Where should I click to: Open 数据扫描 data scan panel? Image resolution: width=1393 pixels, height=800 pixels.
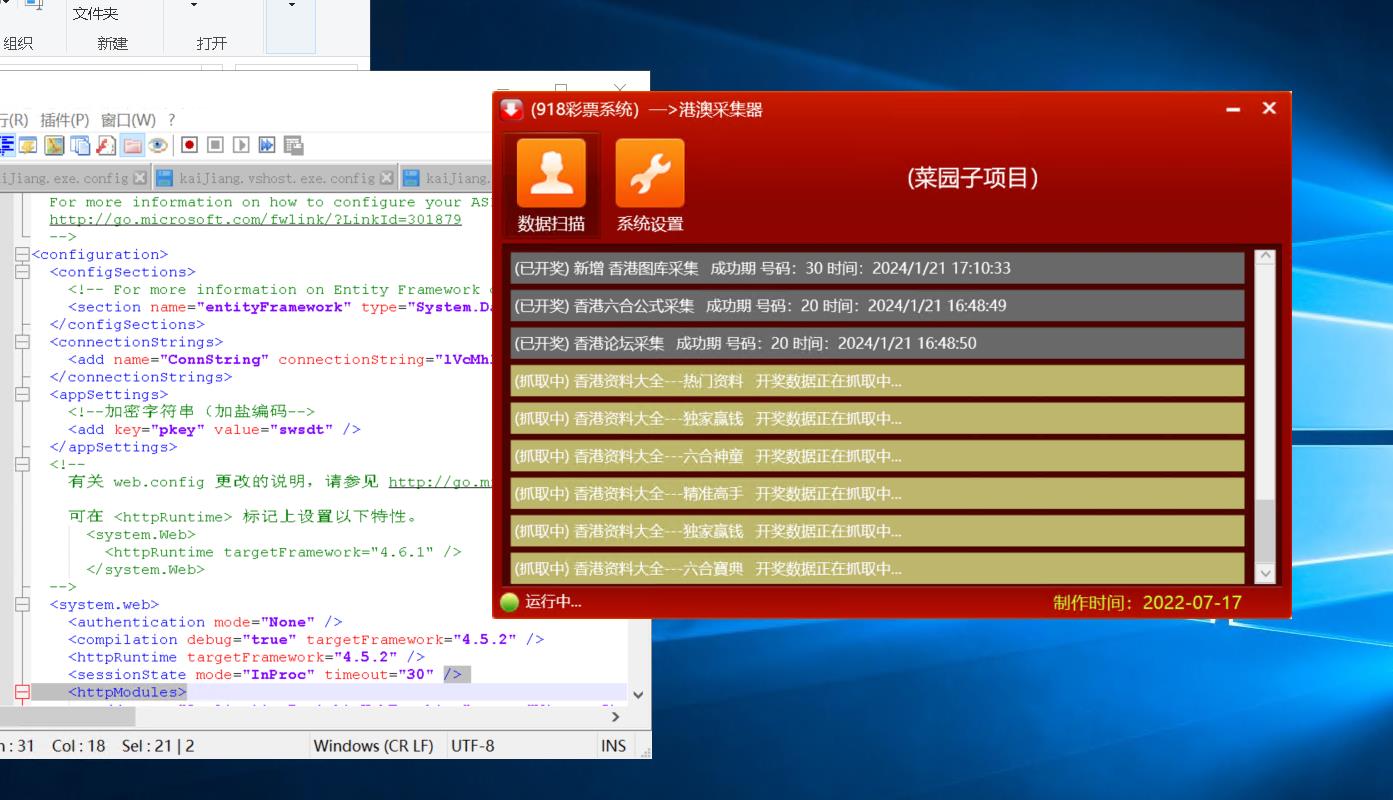[551, 186]
